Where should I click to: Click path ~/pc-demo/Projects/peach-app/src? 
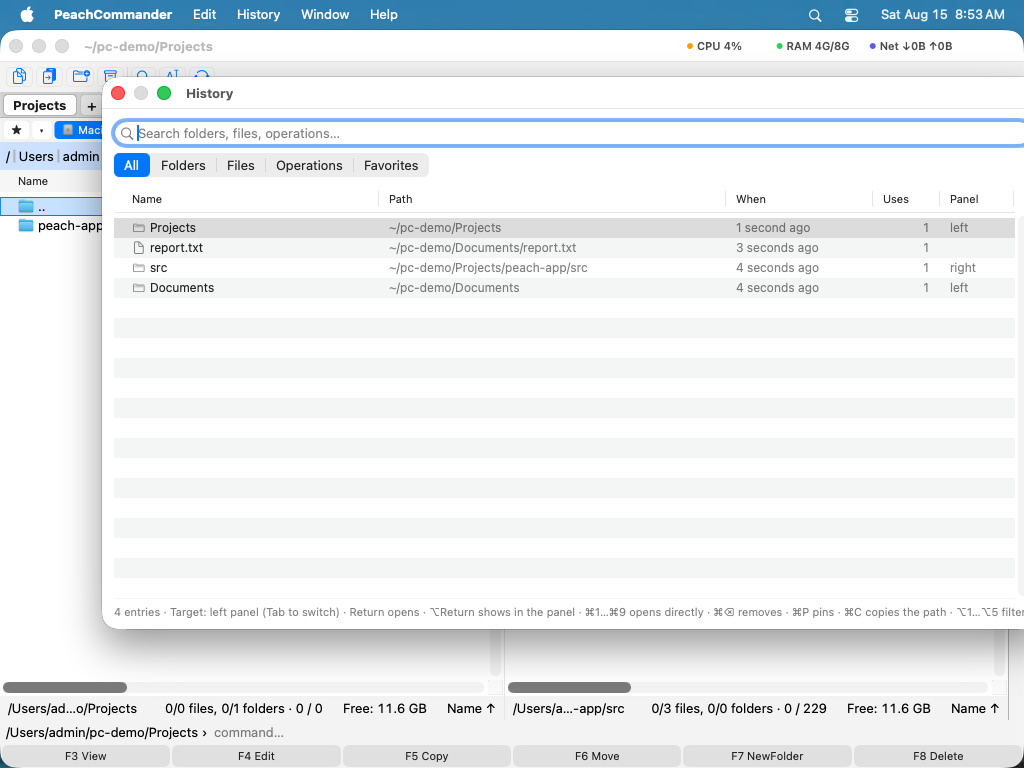pyautogui.click(x=488, y=268)
